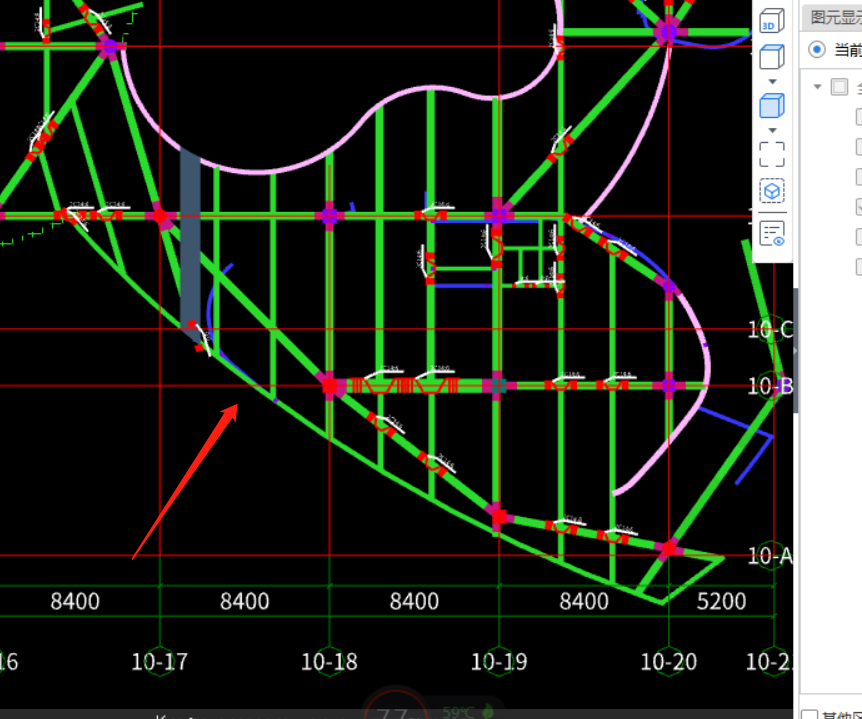
Task: Click axis label 10-C
Action: (770, 330)
